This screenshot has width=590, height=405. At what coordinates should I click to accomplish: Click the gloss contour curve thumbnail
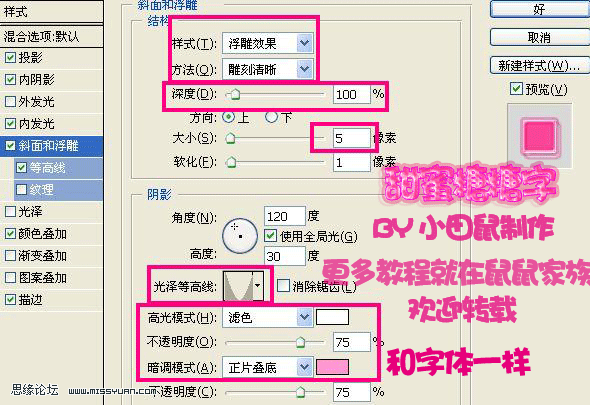click(238, 286)
